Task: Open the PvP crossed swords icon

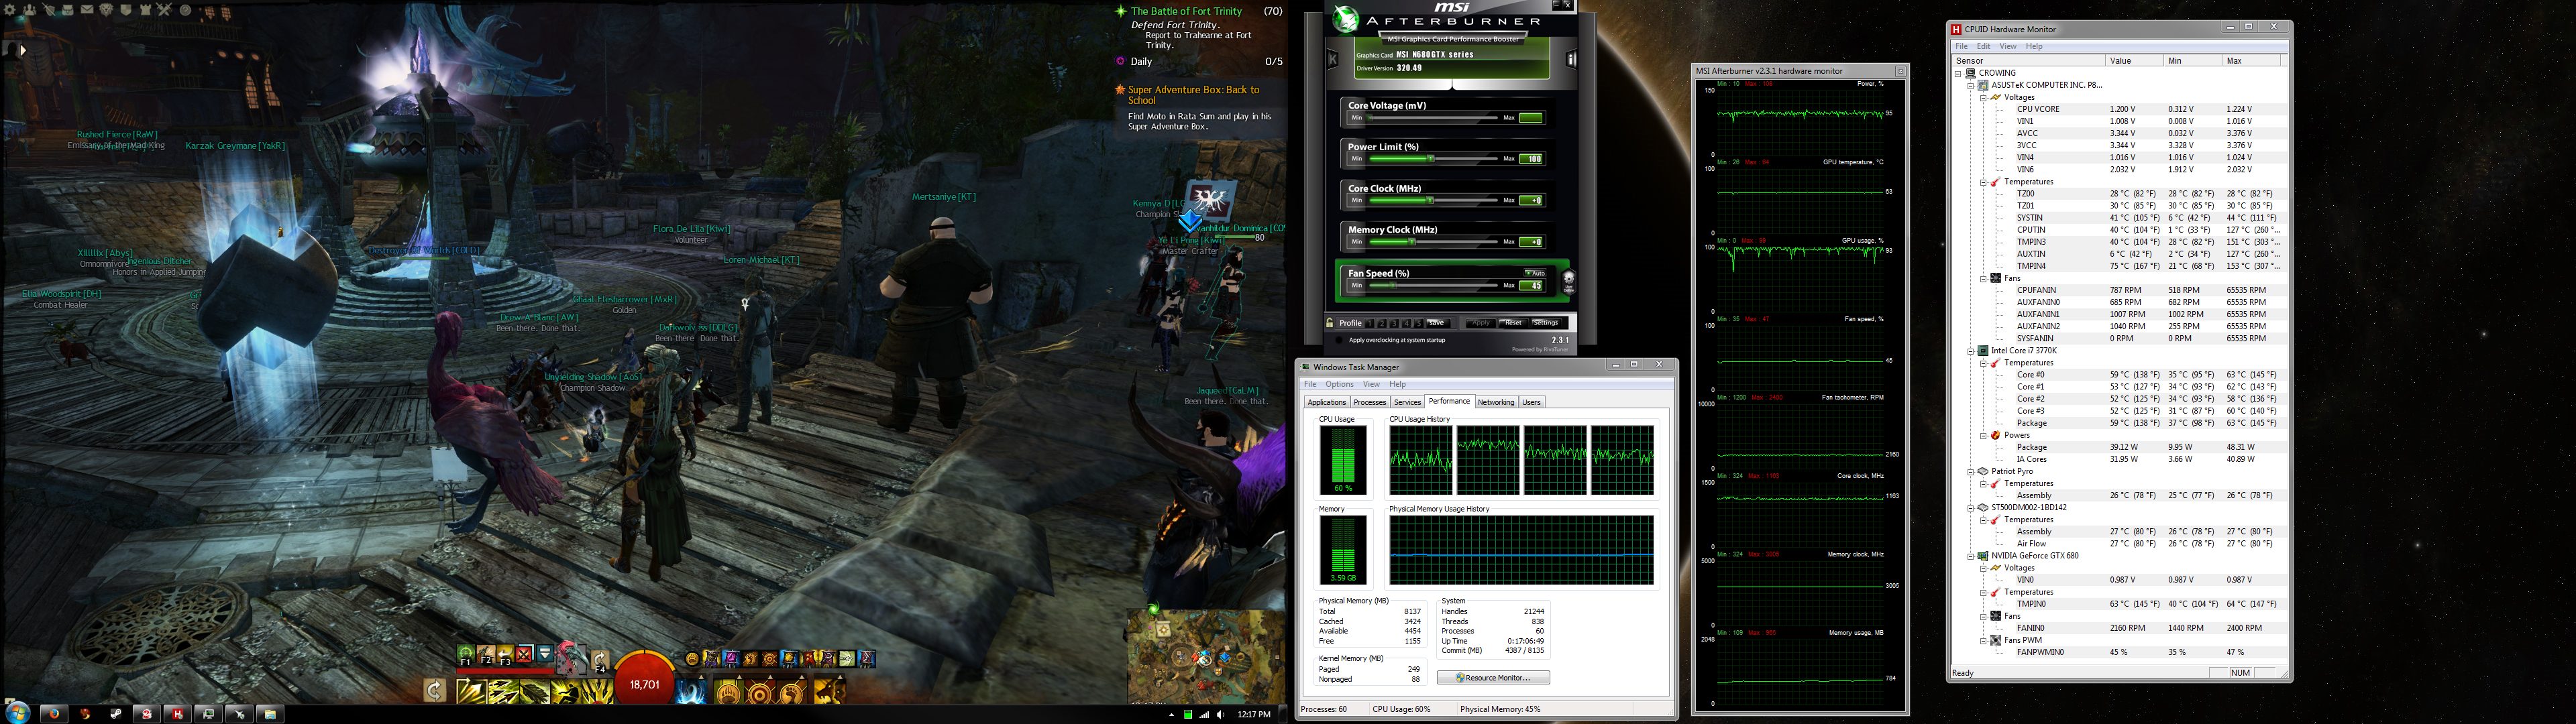Action: point(164,10)
